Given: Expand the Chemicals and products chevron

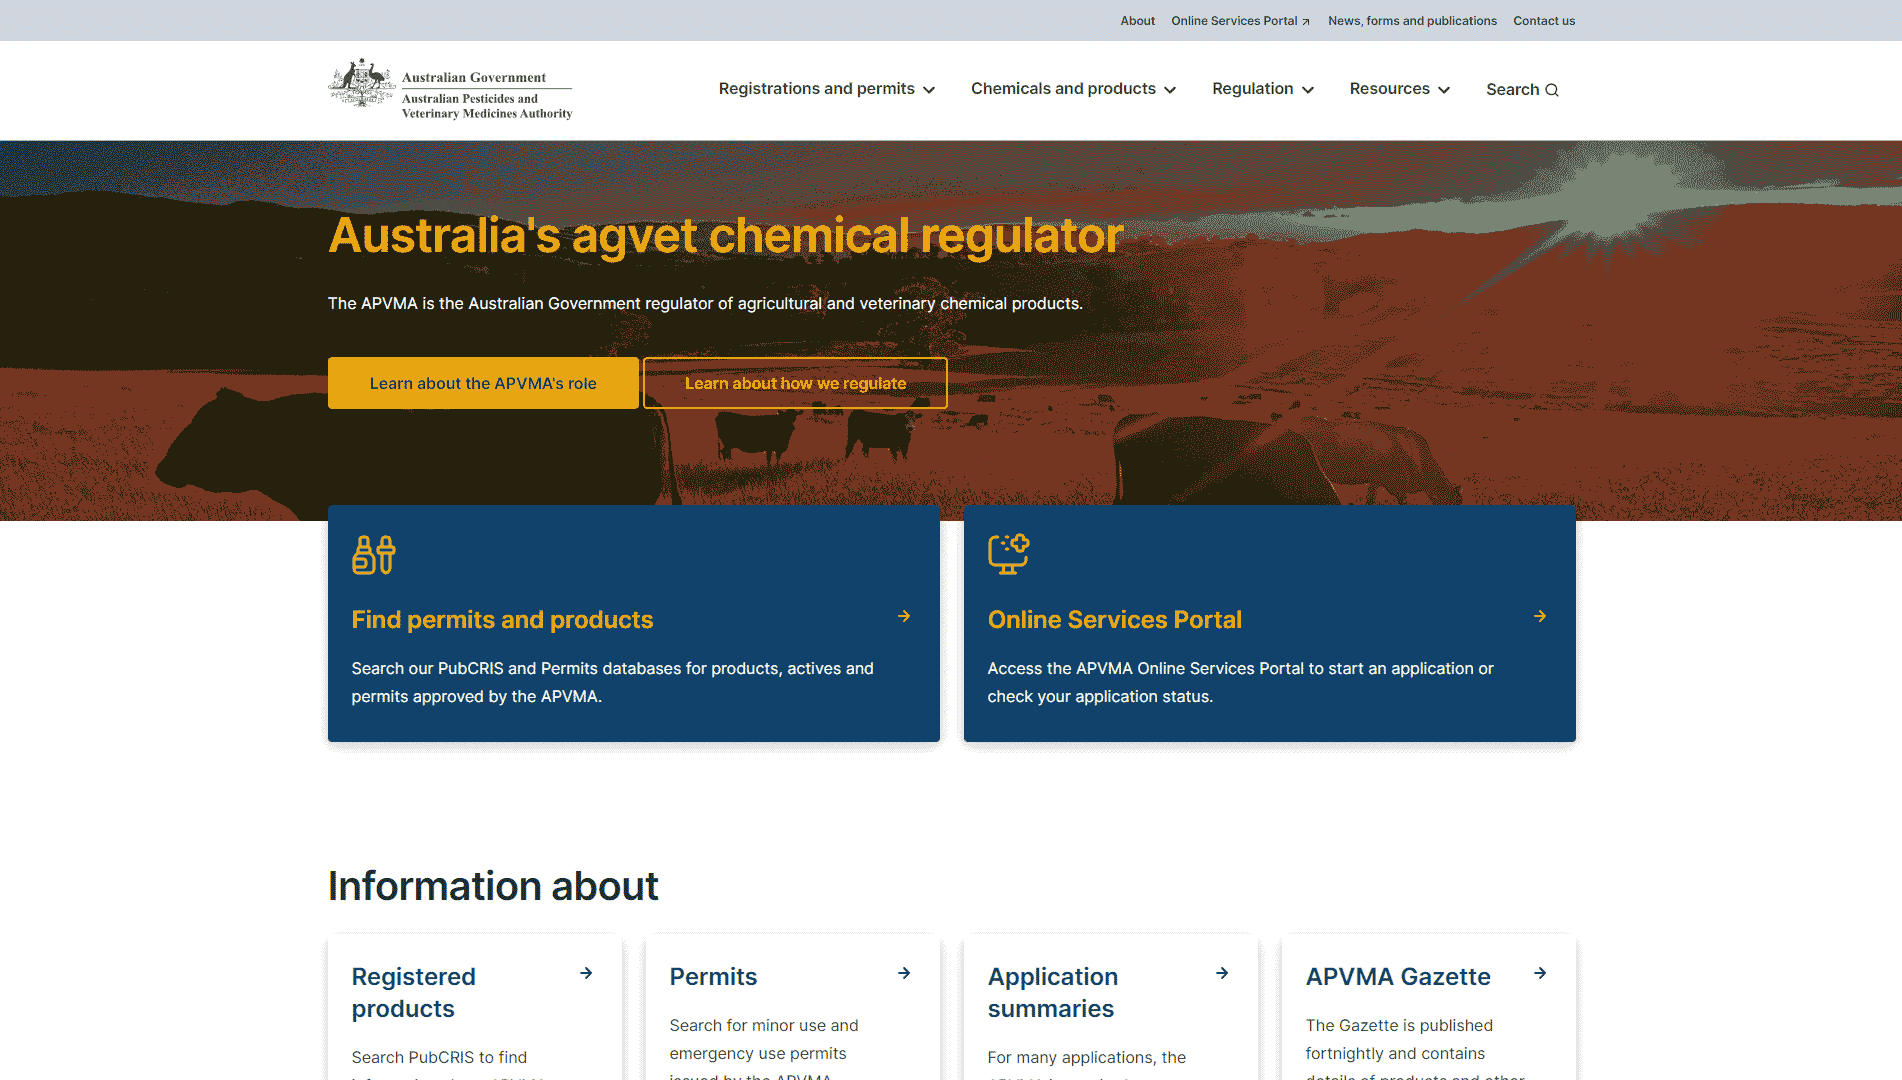Looking at the screenshot, I should (1170, 90).
